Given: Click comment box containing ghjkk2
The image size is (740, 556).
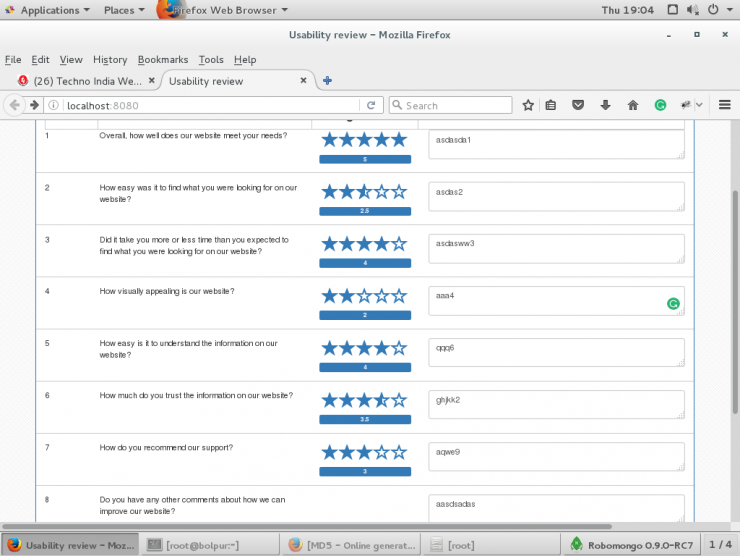Looking at the screenshot, I should coord(556,404).
